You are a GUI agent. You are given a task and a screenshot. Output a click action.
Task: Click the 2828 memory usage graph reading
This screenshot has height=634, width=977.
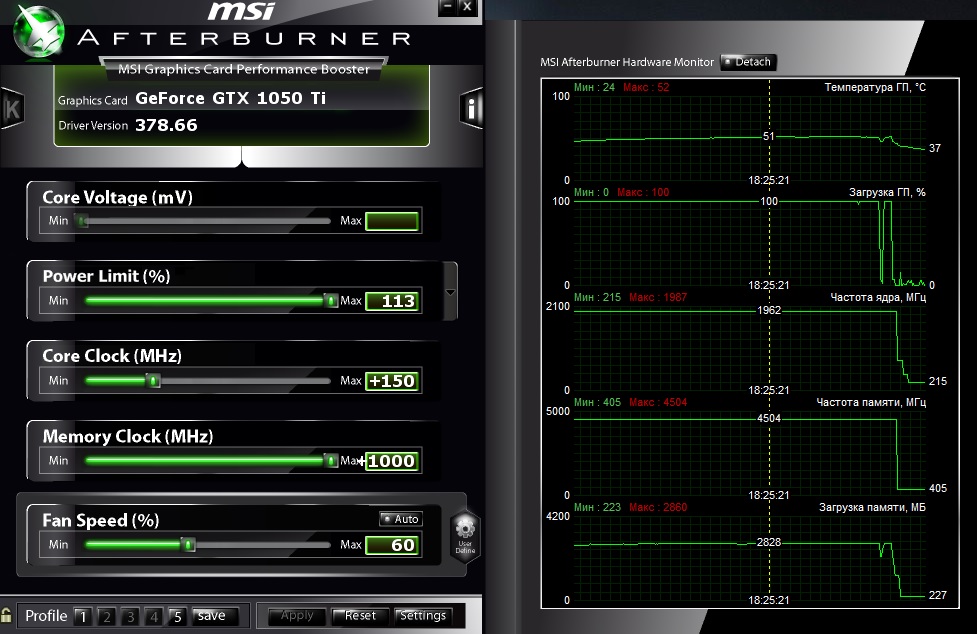769,542
